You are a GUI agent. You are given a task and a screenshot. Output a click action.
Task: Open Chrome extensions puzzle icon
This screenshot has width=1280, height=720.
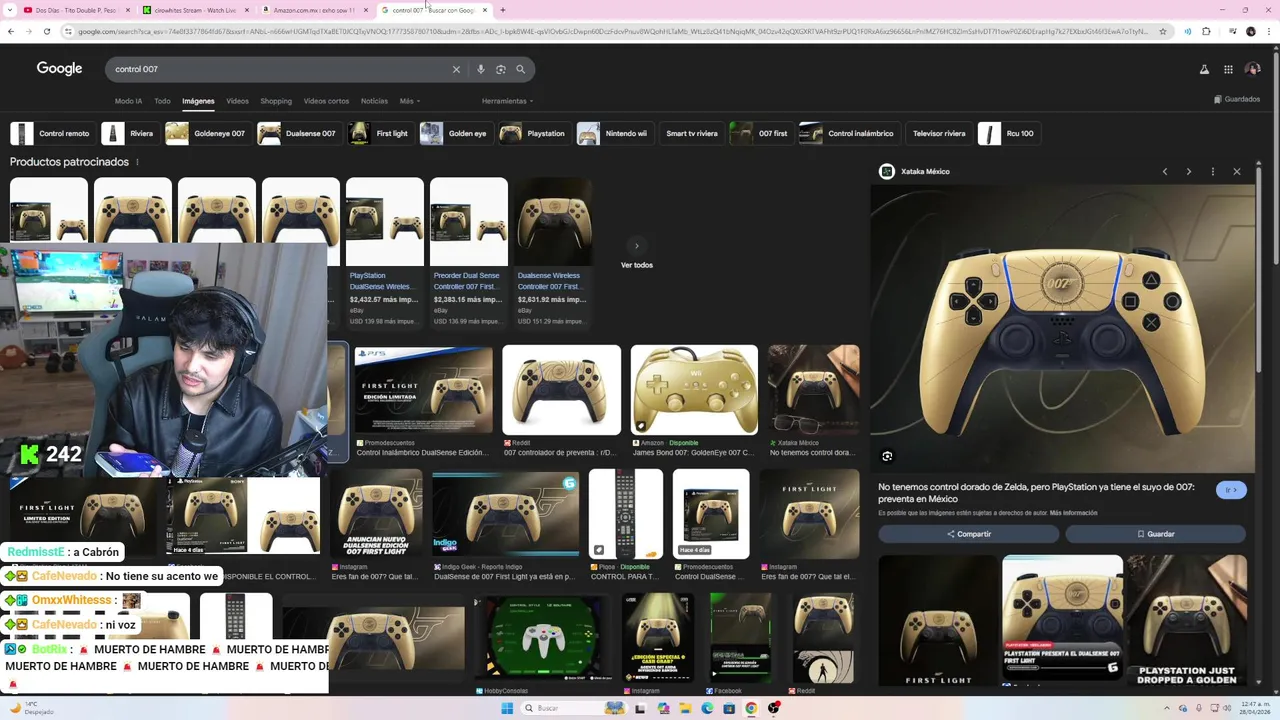(x=1206, y=31)
